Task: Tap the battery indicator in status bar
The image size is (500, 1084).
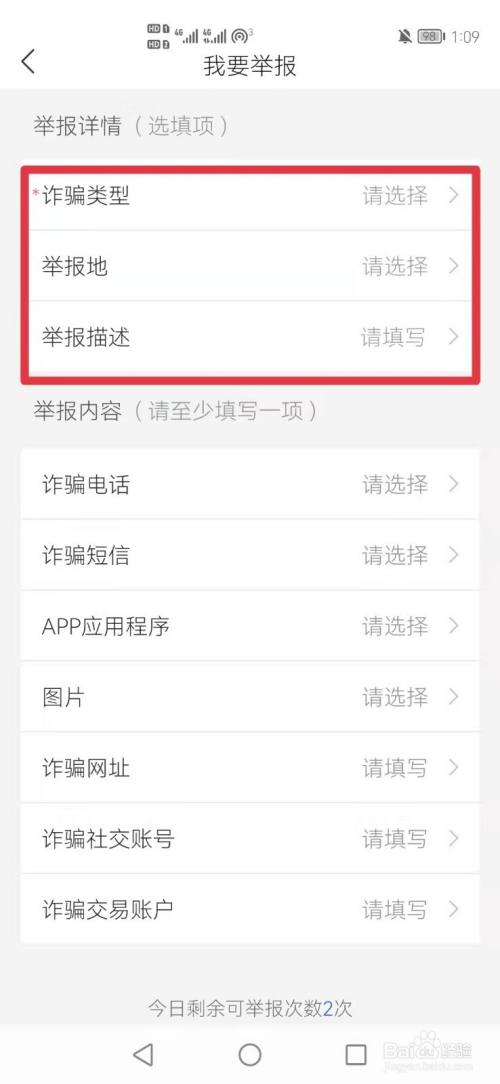Action: (x=431, y=37)
